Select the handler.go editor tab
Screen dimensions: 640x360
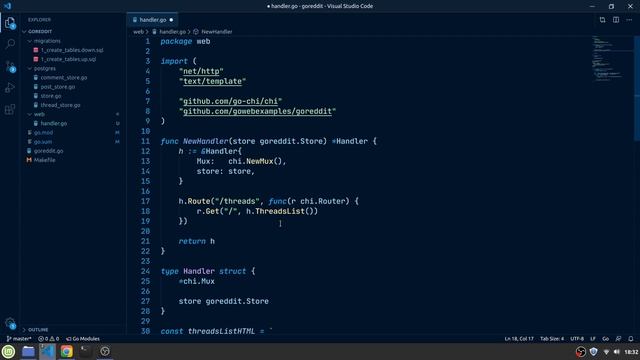152,20
